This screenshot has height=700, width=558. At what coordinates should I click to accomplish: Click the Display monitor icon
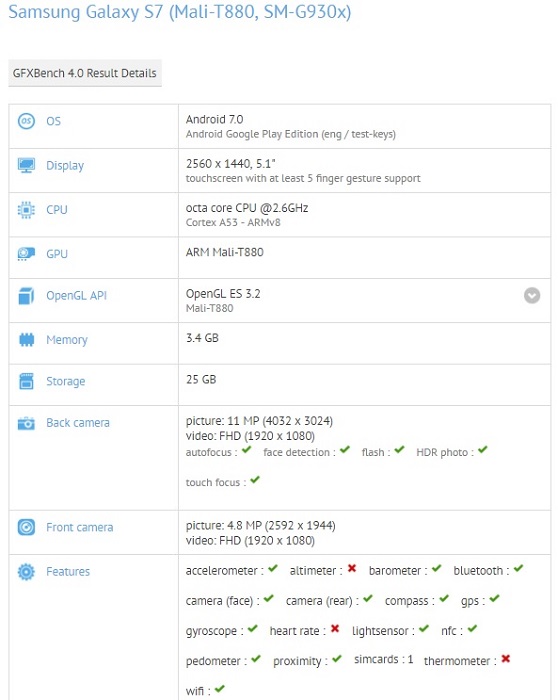[x=26, y=165]
